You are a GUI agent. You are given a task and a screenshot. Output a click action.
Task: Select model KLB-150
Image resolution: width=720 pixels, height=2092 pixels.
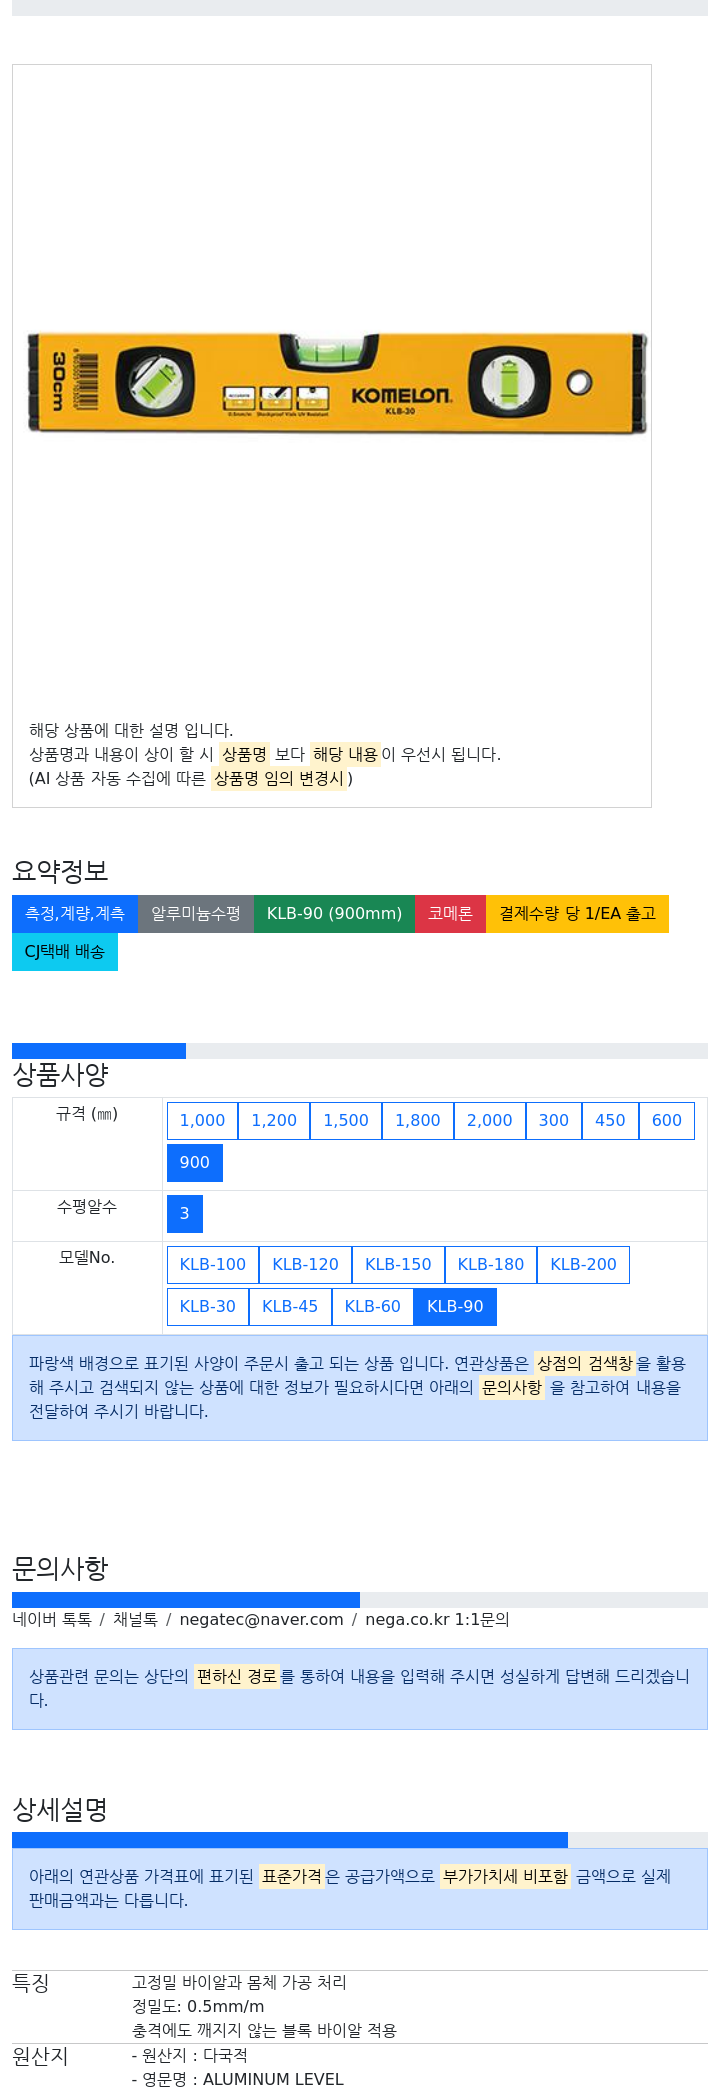click(x=398, y=1265)
